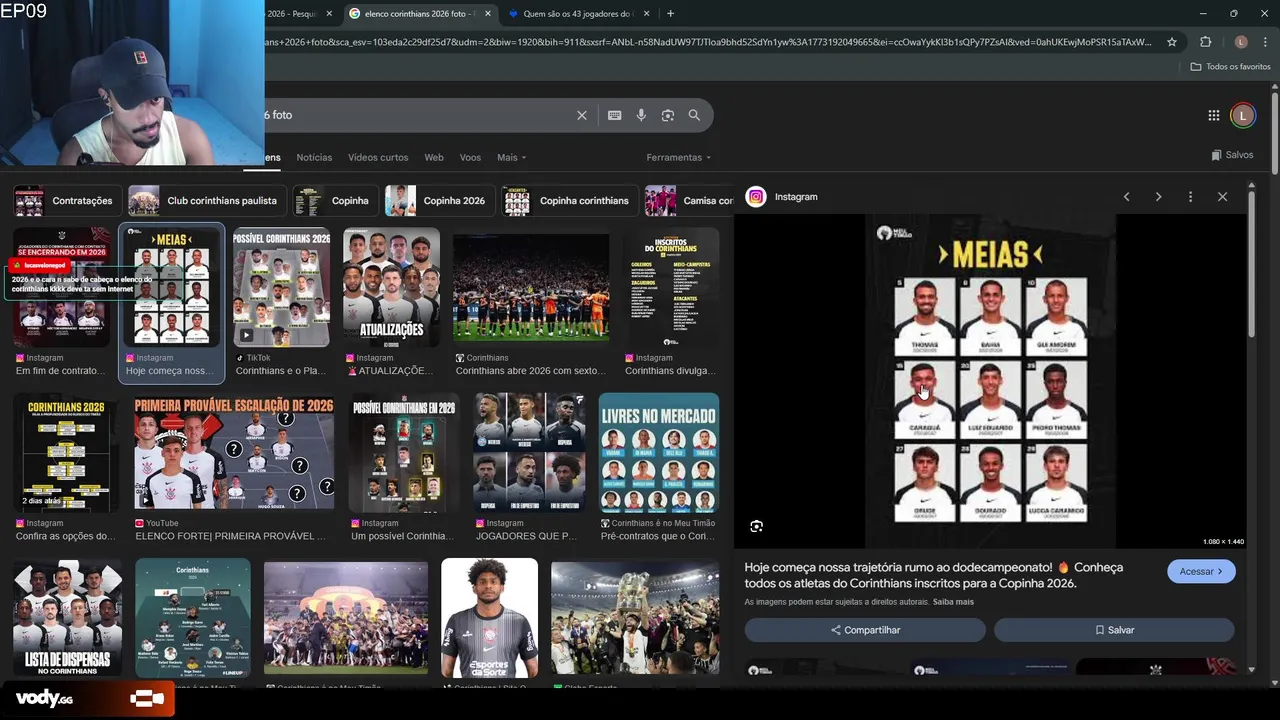Open 'Corinthians abre 2026' stadium thumbnail
The image size is (1280, 720).
[x=531, y=288]
